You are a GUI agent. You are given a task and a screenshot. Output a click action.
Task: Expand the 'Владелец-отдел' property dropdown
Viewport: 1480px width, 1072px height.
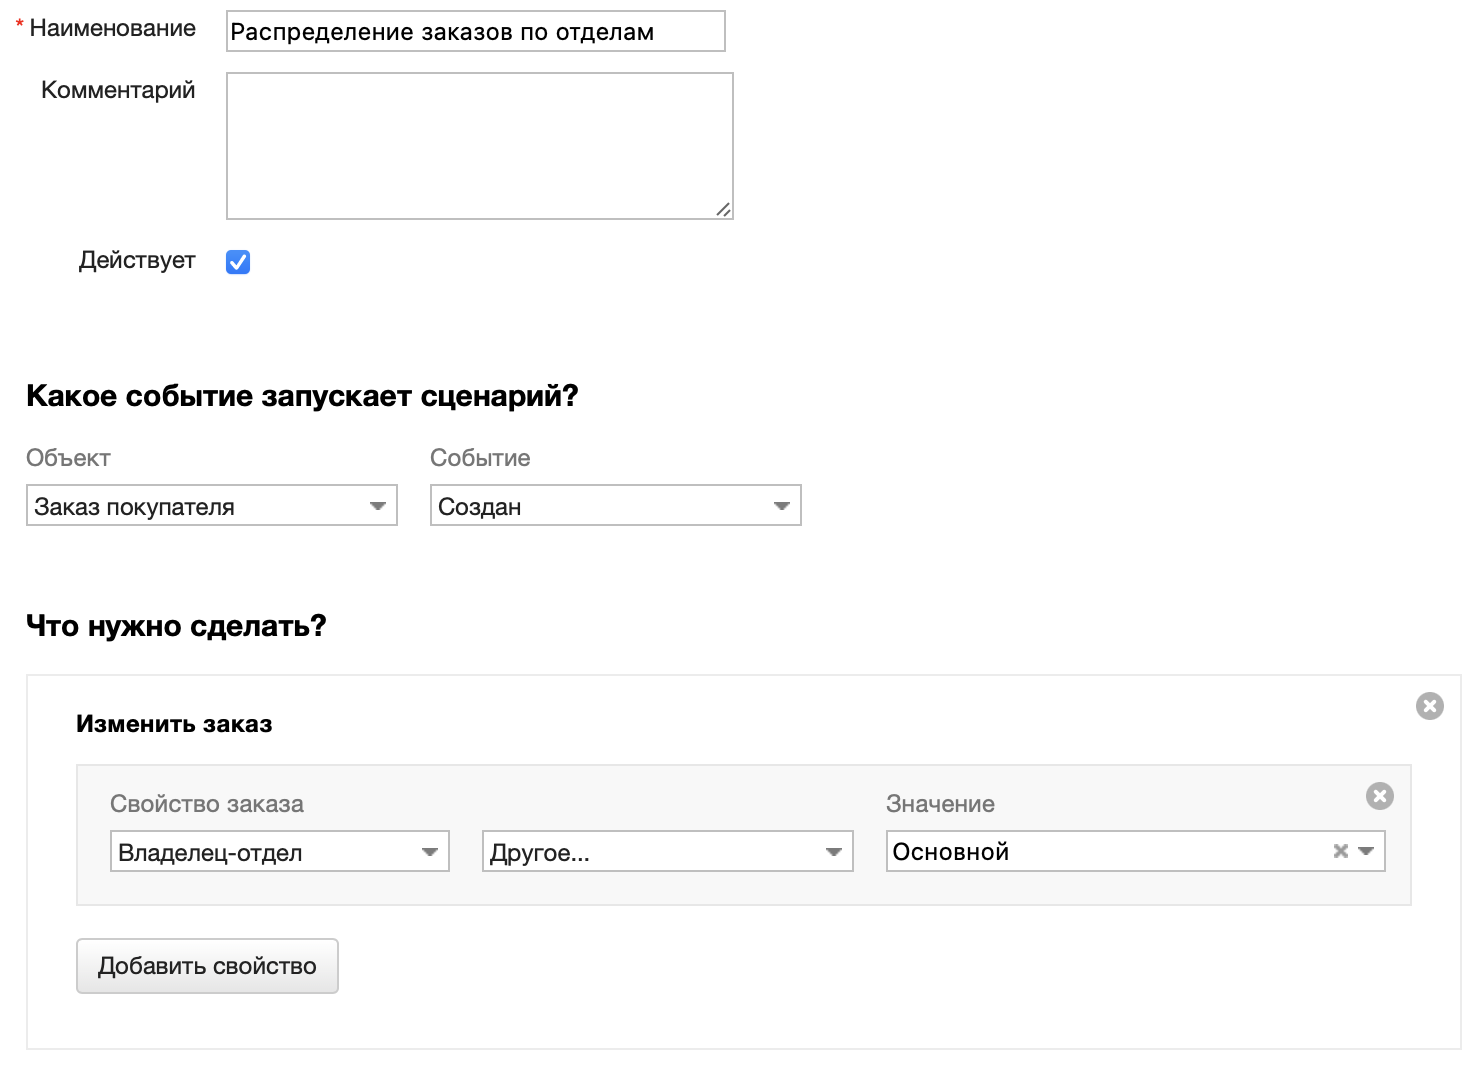tap(280, 851)
